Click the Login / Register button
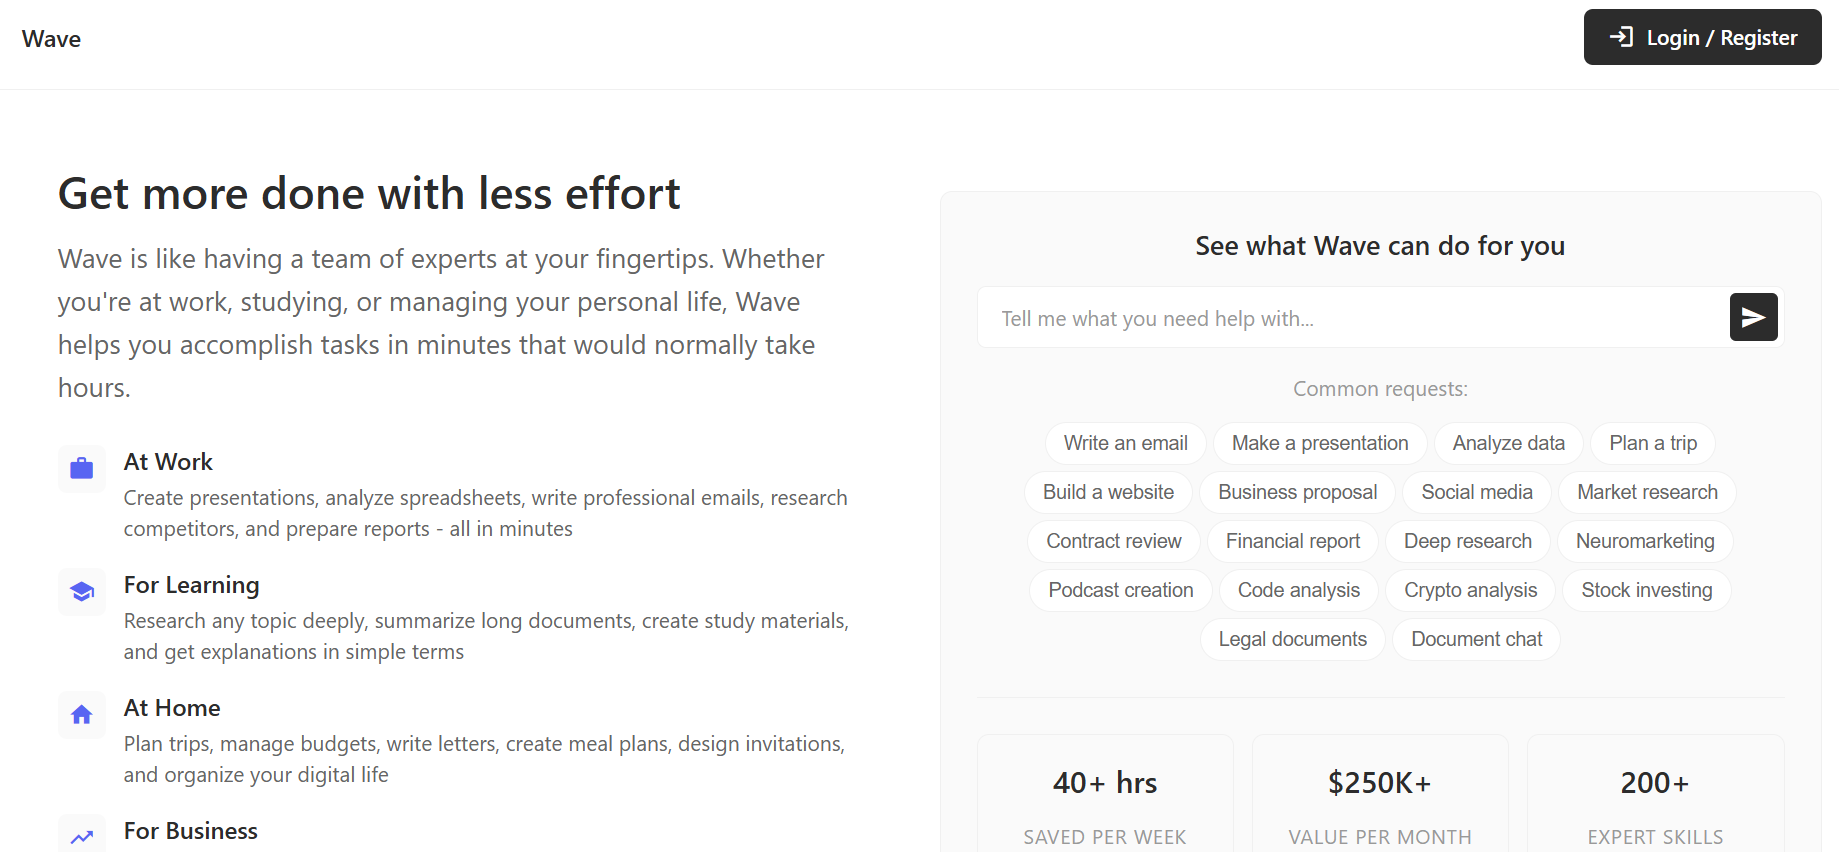 pyautogui.click(x=1702, y=38)
